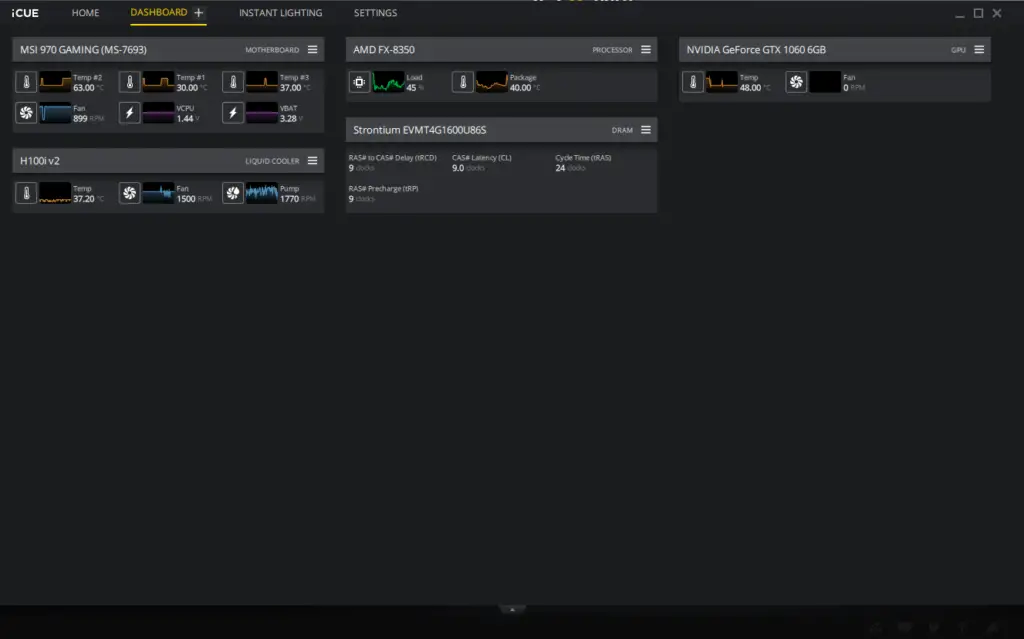
Task: Click the processor Package temperature graph
Action: click(491, 82)
